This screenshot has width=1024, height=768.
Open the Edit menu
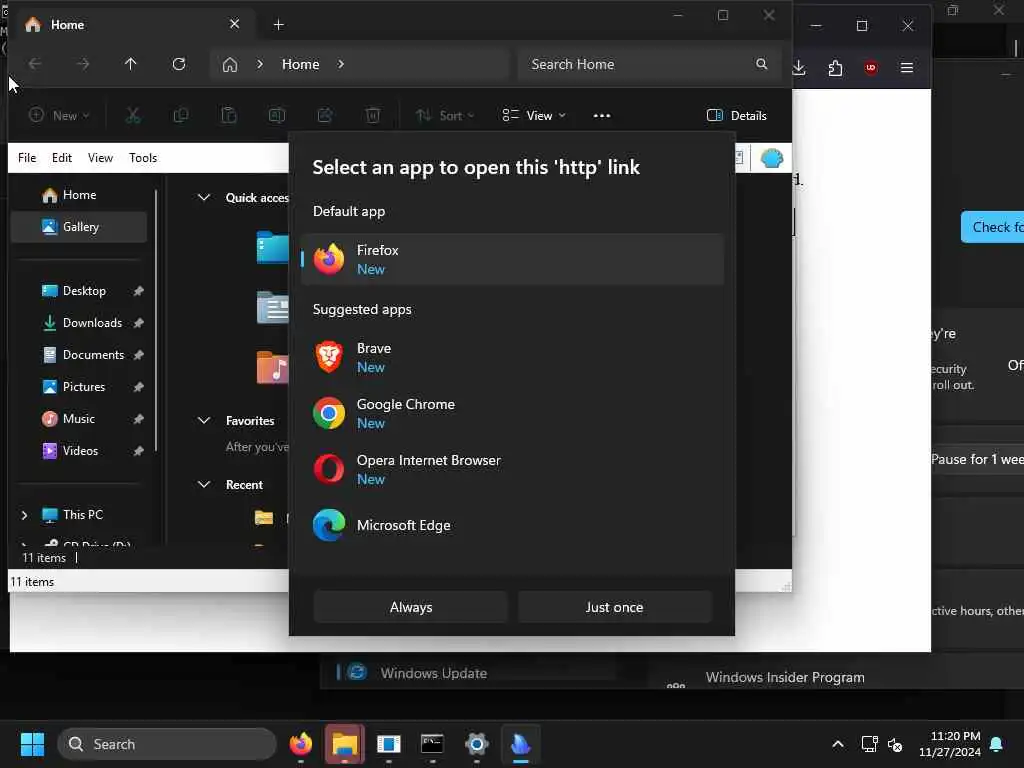[x=62, y=157]
